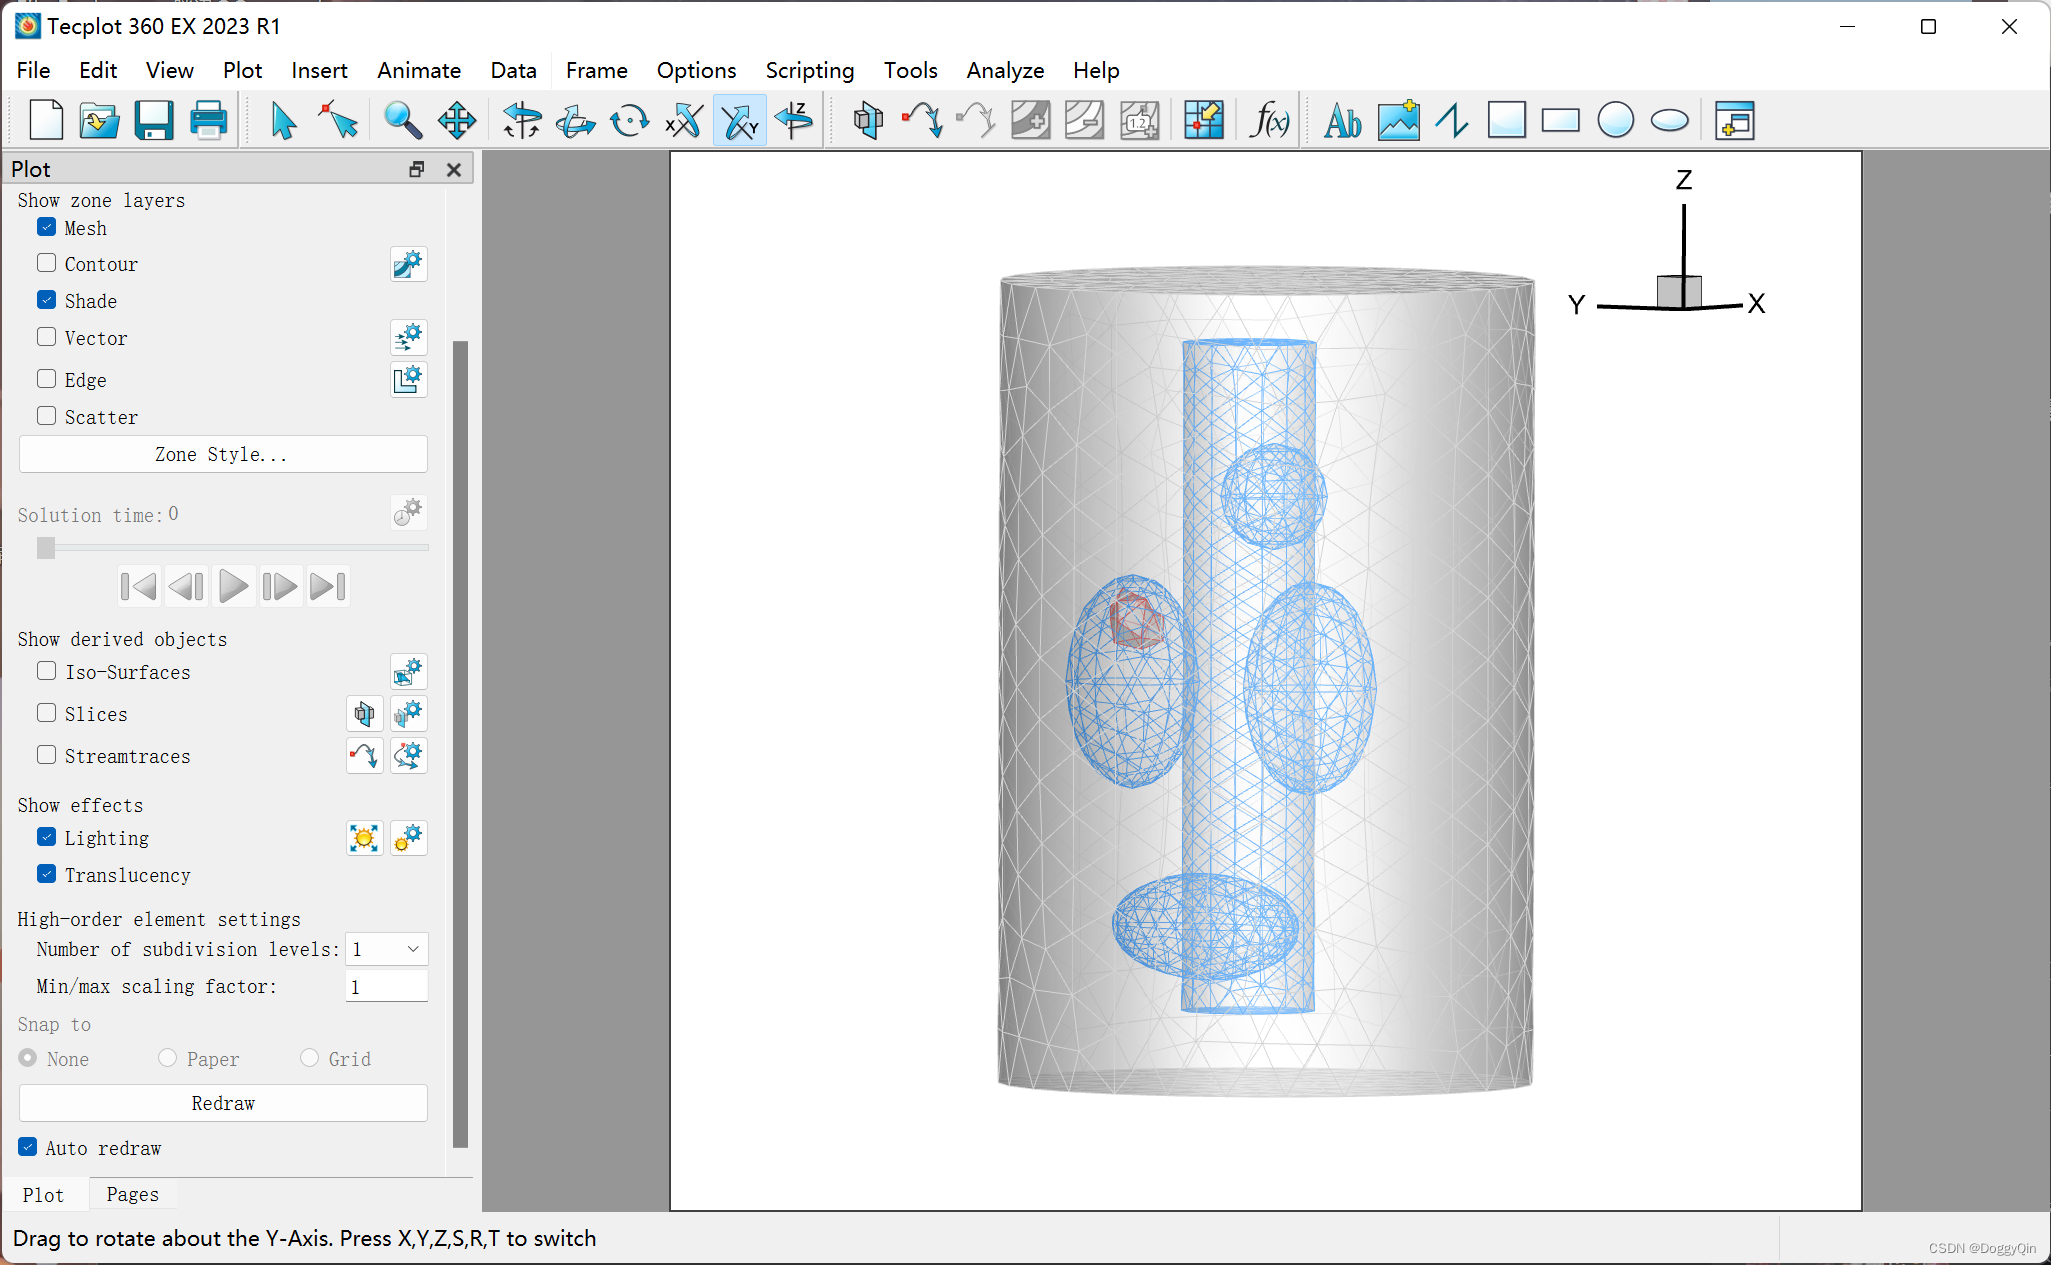Select the Zoom magnifier tool

point(402,121)
